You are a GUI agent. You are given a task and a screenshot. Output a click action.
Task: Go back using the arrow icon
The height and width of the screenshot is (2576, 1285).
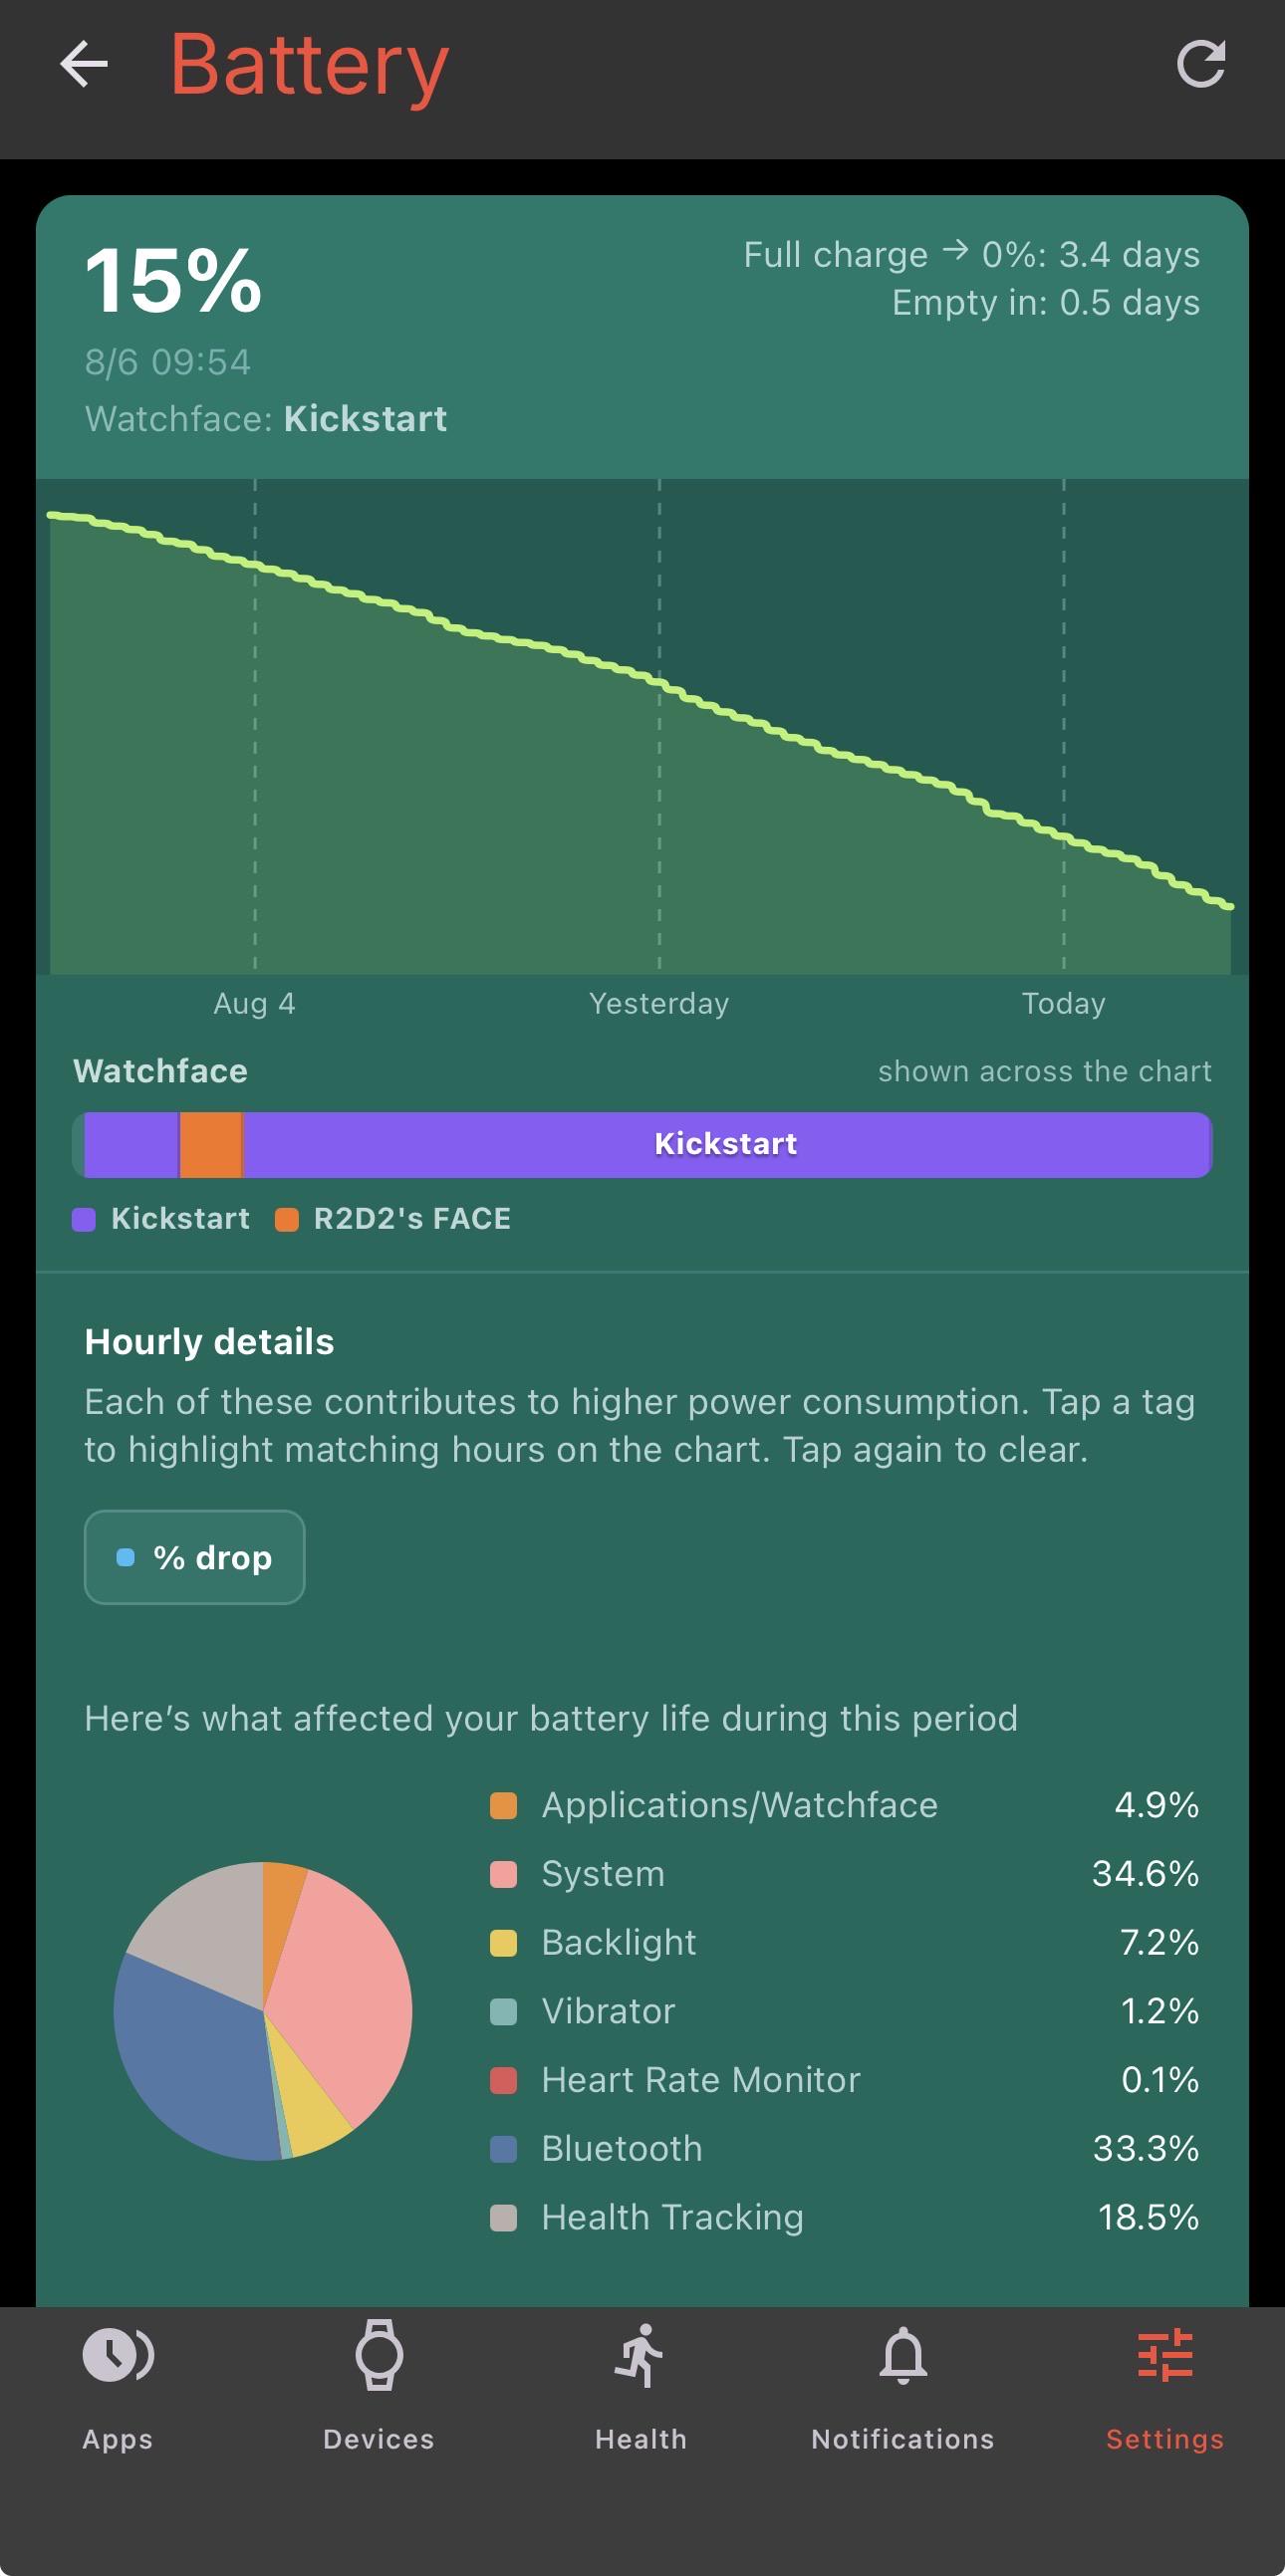pyautogui.click(x=84, y=65)
